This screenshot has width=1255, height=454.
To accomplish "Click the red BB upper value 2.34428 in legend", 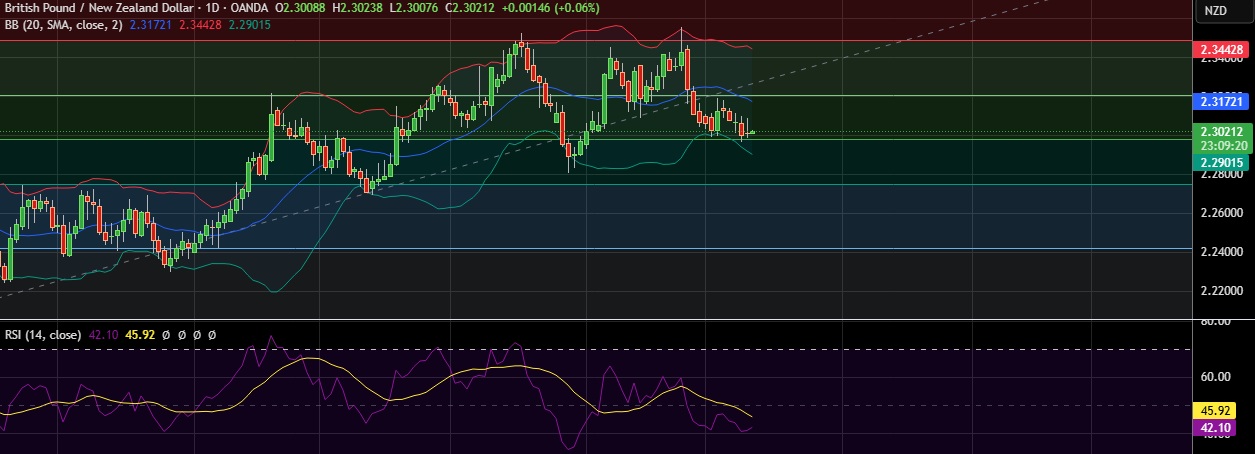I will (200, 26).
